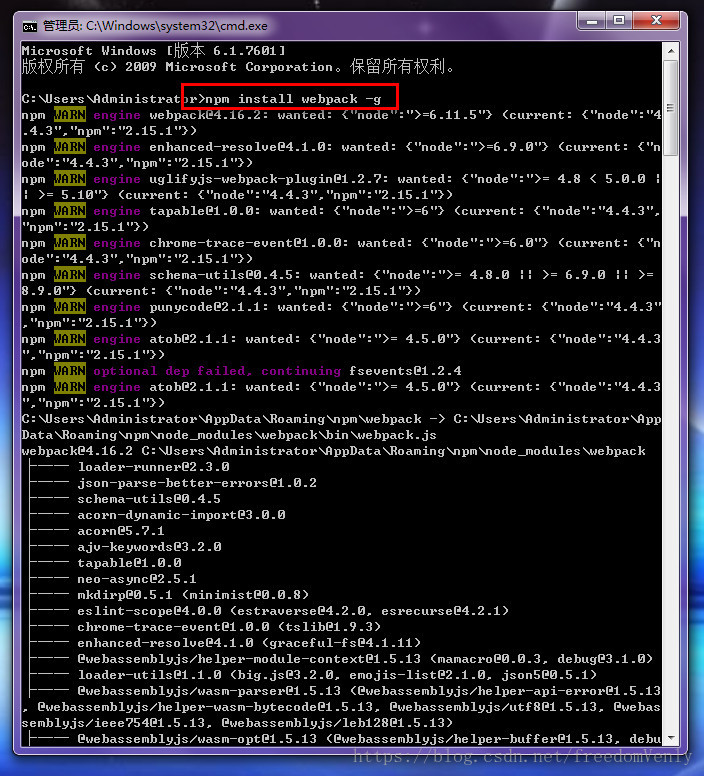This screenshot has width=704, height=776.
Task: Open the cmd.exe system menu icon
Action: 30,26
